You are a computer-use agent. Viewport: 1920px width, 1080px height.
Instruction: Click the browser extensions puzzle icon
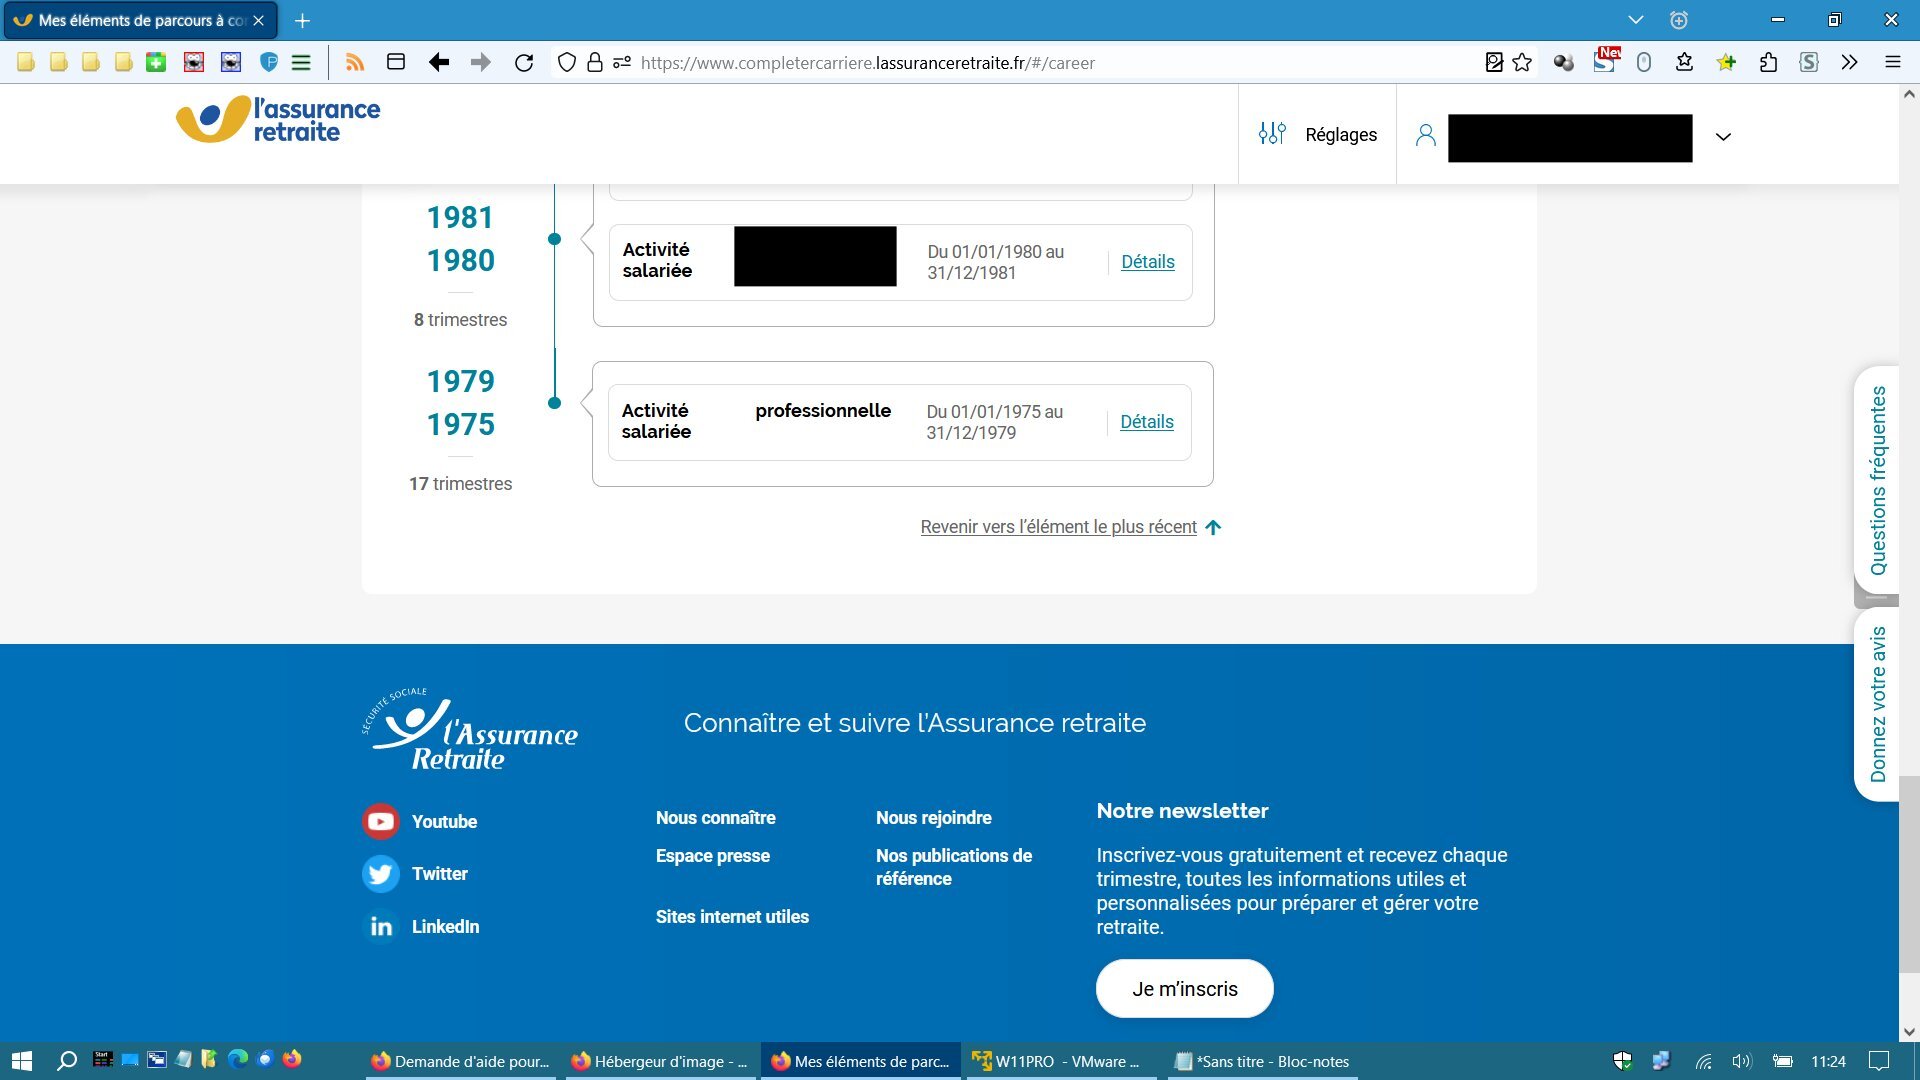[1768, 63]
